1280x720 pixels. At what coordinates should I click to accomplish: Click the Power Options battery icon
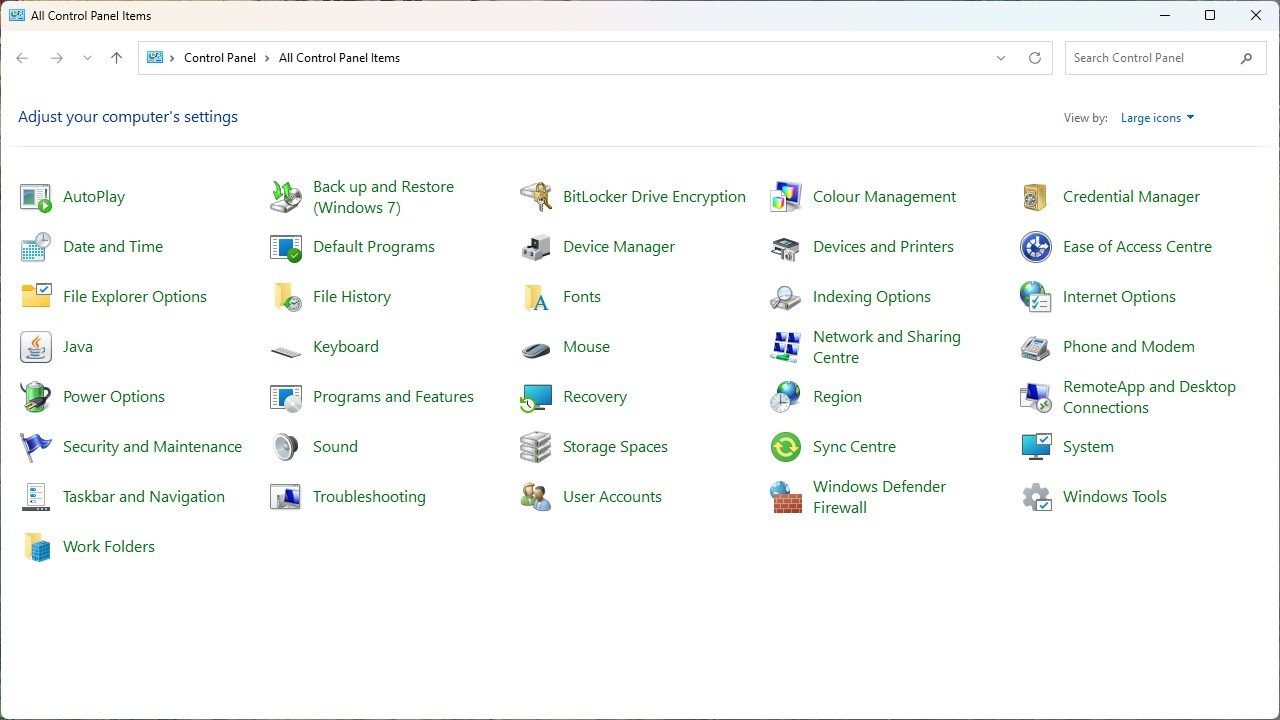pos(36,397)
